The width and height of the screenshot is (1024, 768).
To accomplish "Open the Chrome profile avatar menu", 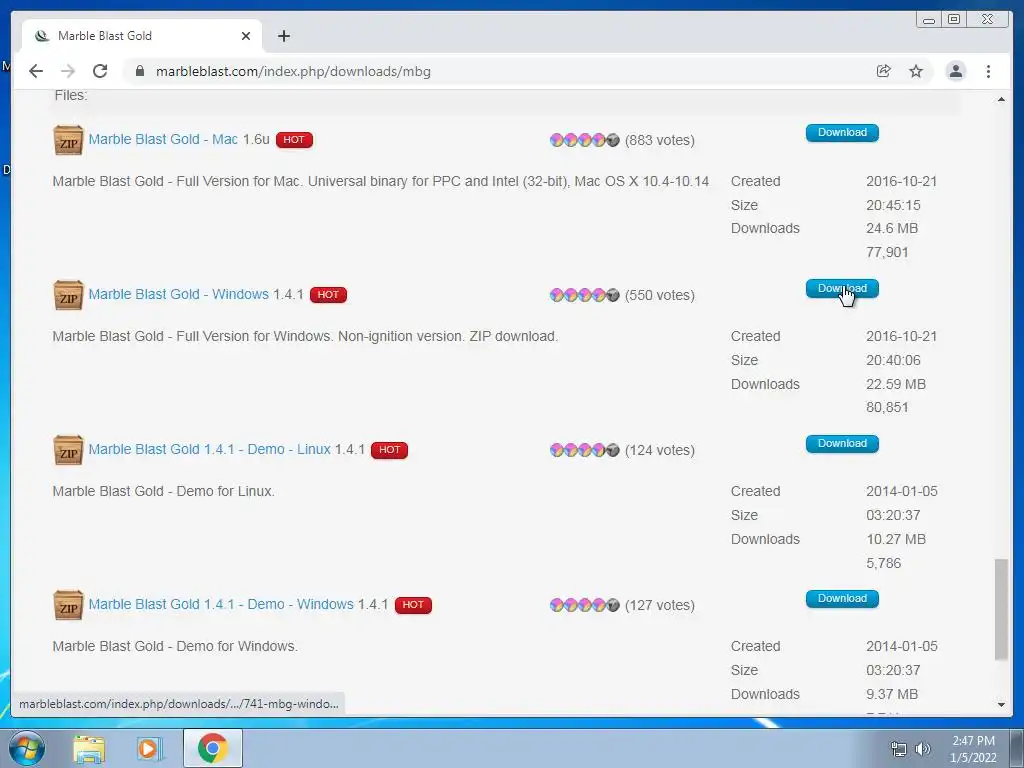I will click(x=955, y=71).
